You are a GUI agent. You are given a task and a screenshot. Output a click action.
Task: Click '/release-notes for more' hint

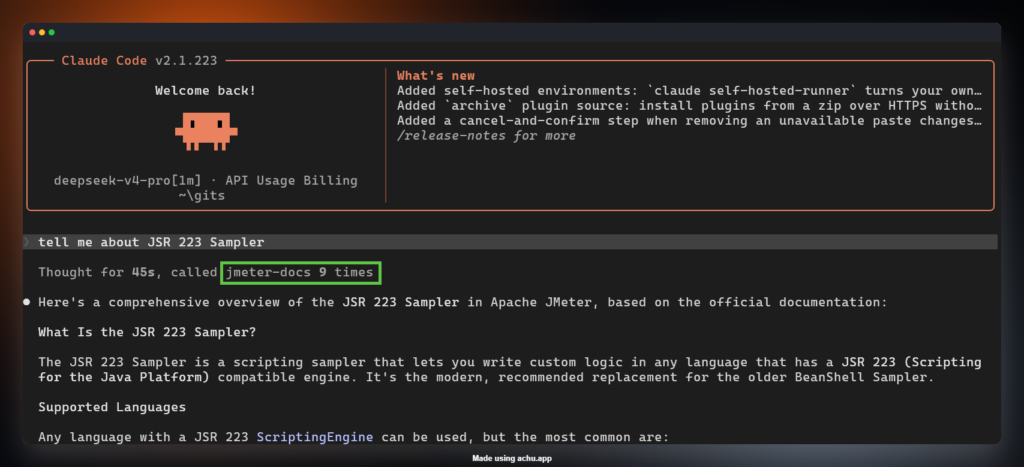click(x=487, y=136)
